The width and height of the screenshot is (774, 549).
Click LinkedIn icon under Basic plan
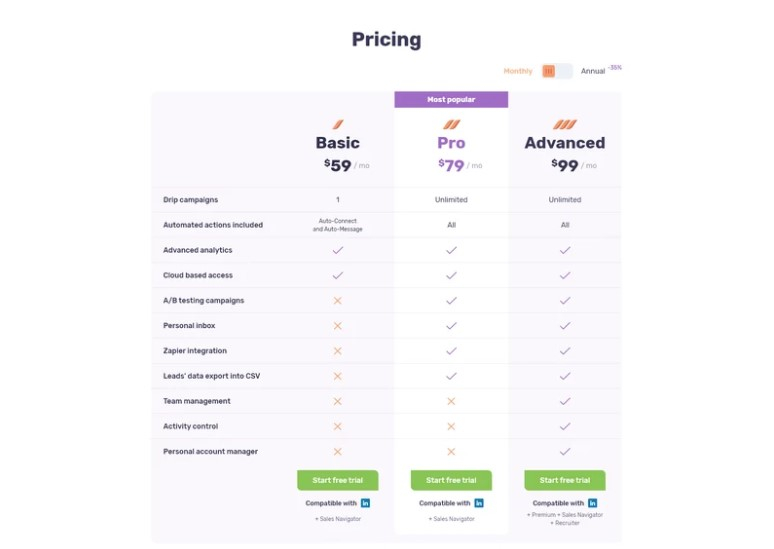(365, 503)
